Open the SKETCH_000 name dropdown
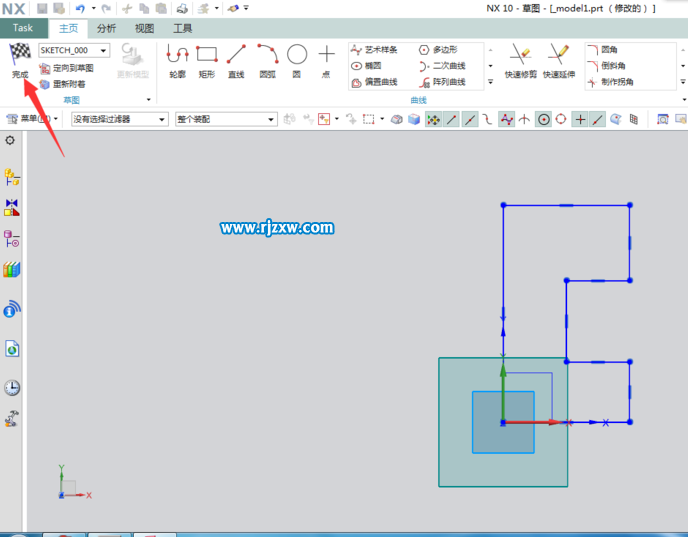Image resolution: width=688 pixels, height=537 pixels. coord(74,50)
